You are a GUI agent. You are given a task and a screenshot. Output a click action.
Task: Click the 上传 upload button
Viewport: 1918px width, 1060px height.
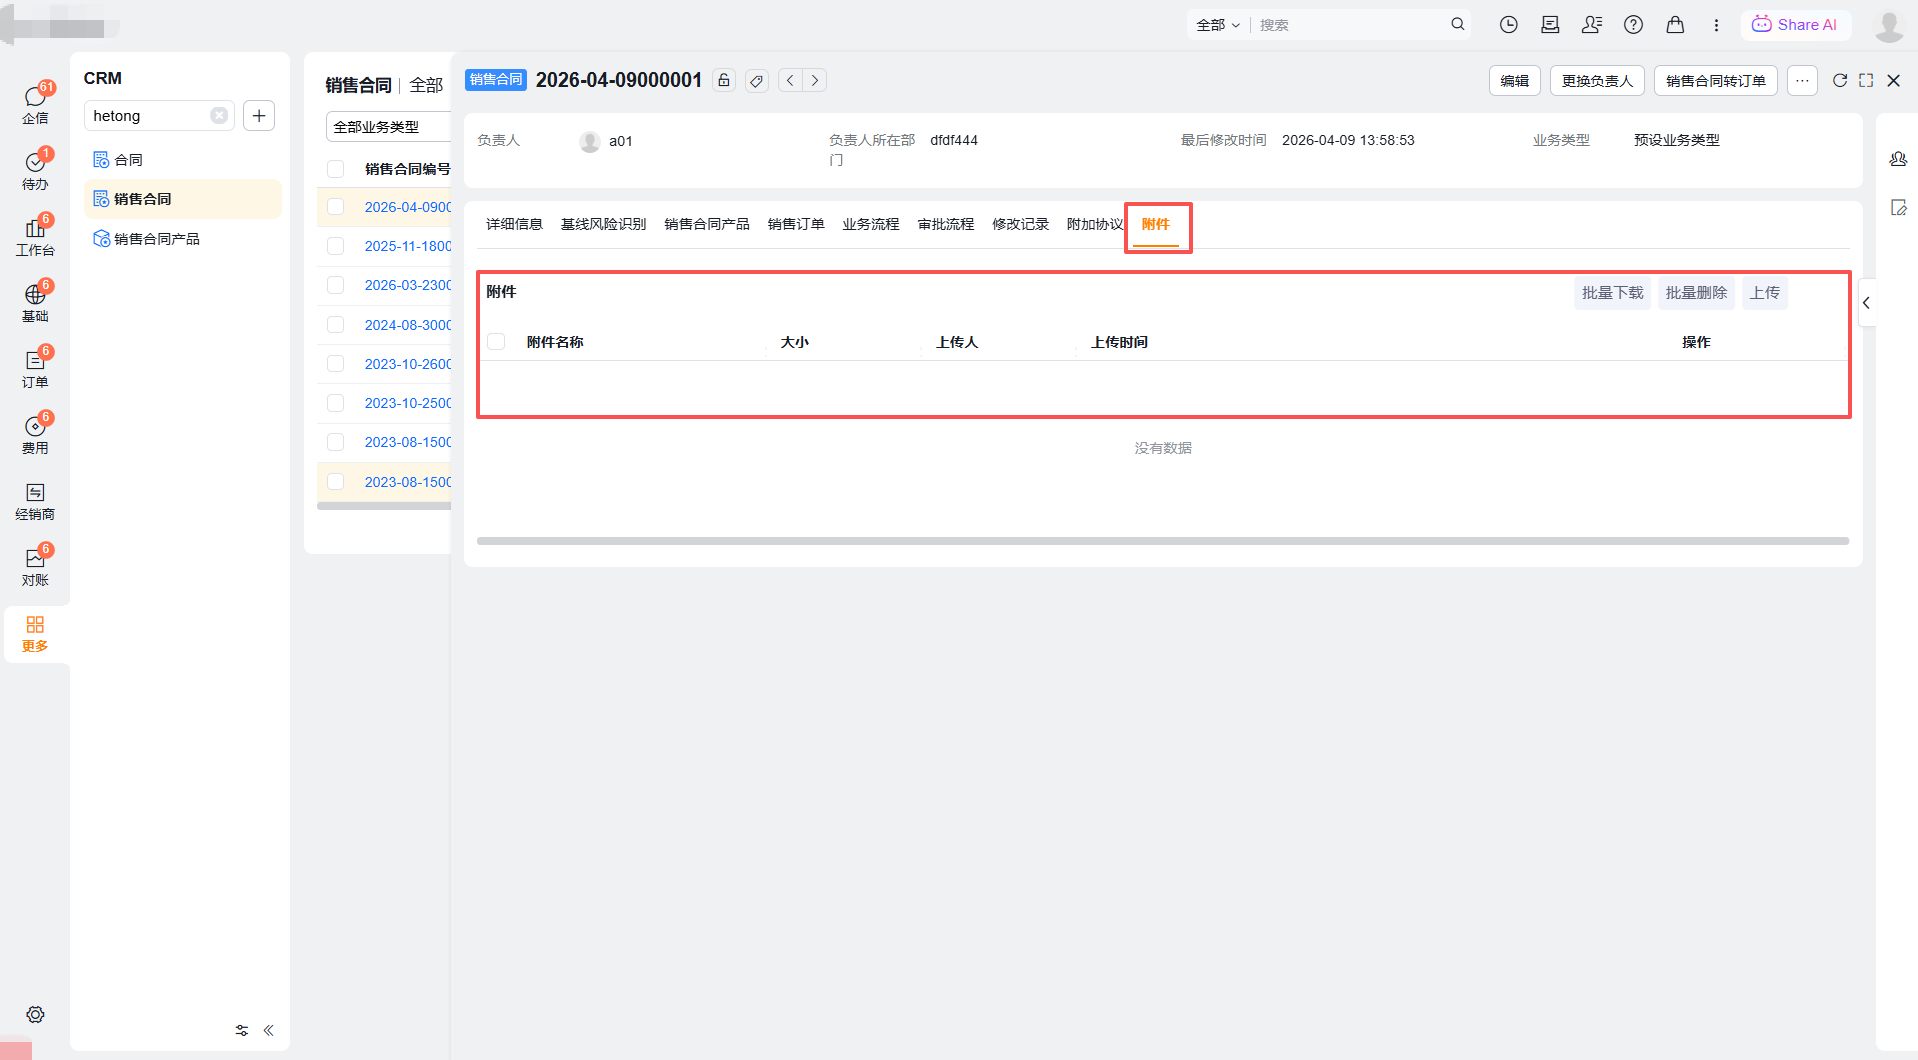click(x=1765, y=293)
